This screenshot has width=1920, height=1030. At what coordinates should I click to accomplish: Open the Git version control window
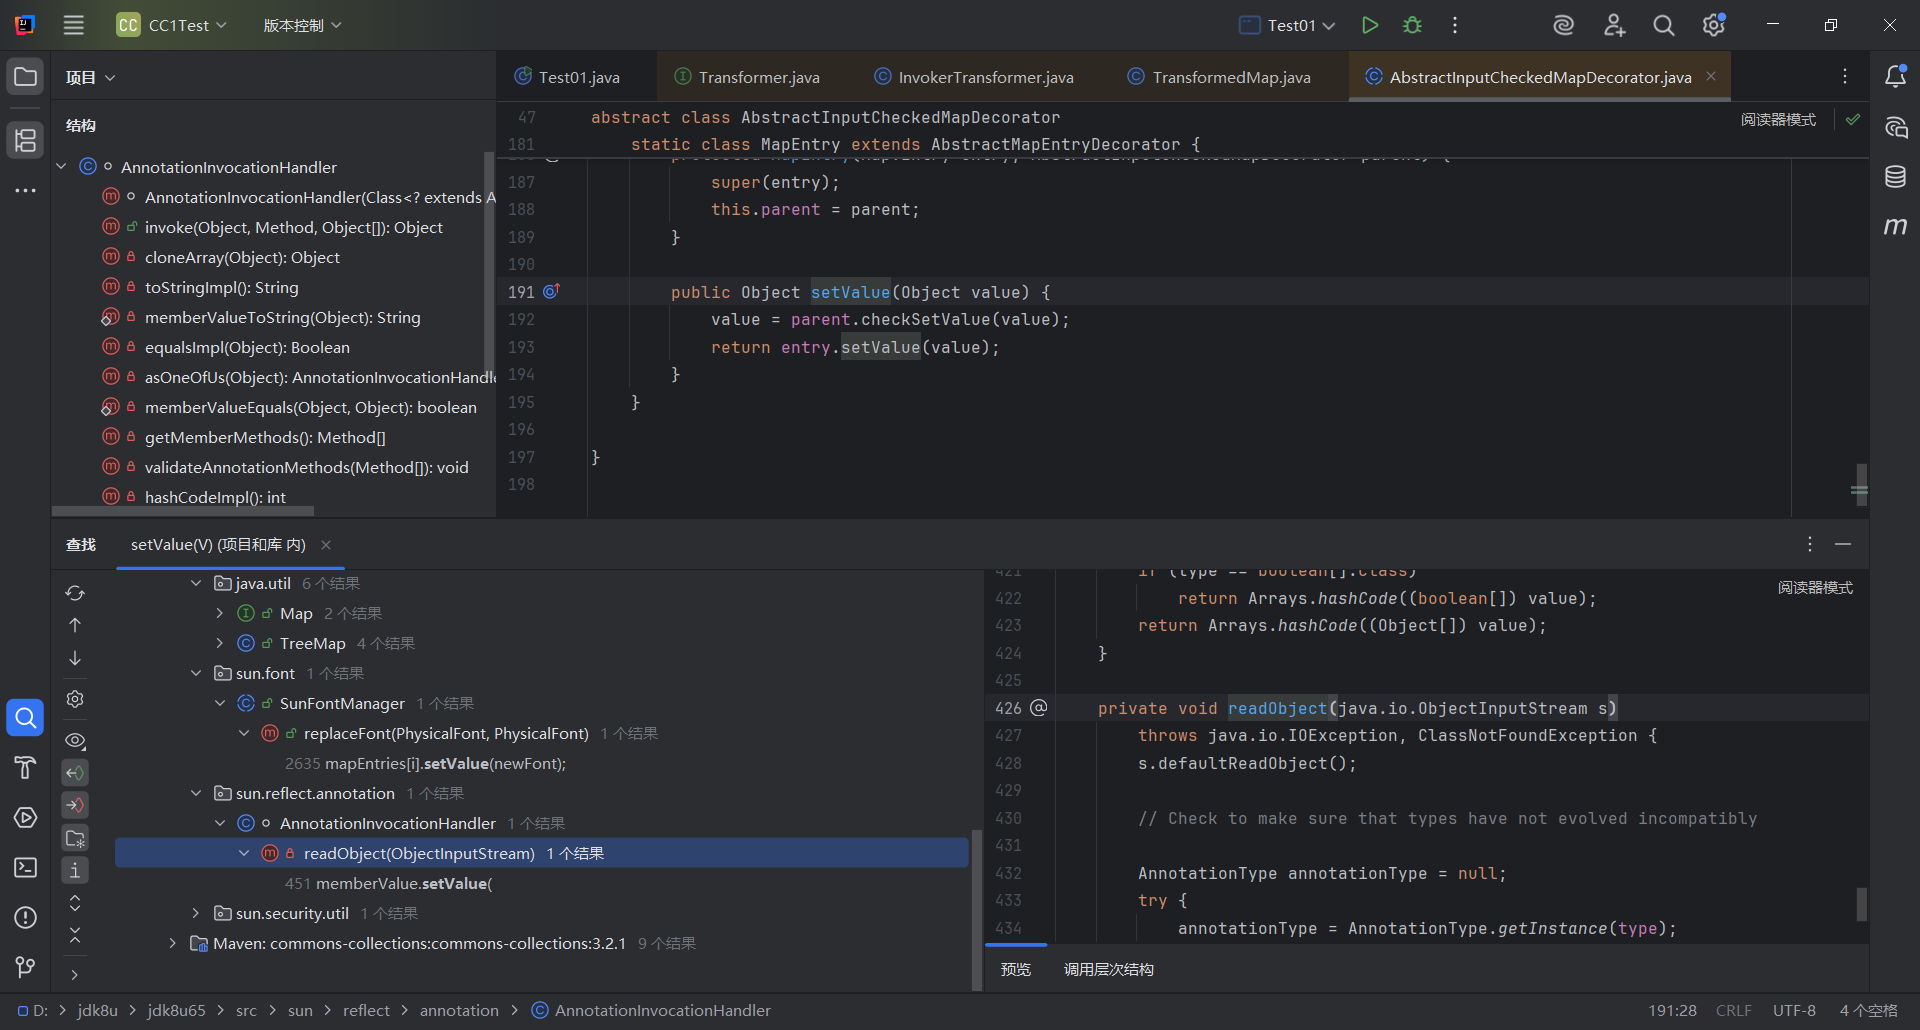click(x=25, y=967)
